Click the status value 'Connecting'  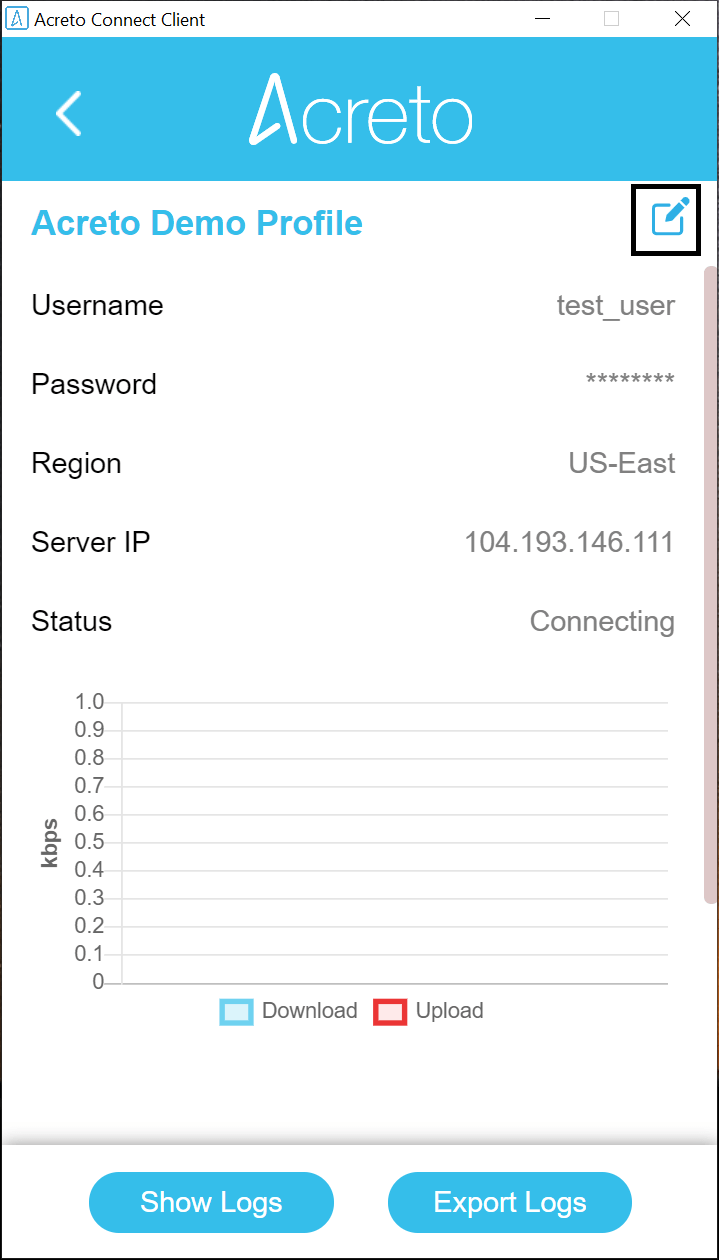click(602, 622)
